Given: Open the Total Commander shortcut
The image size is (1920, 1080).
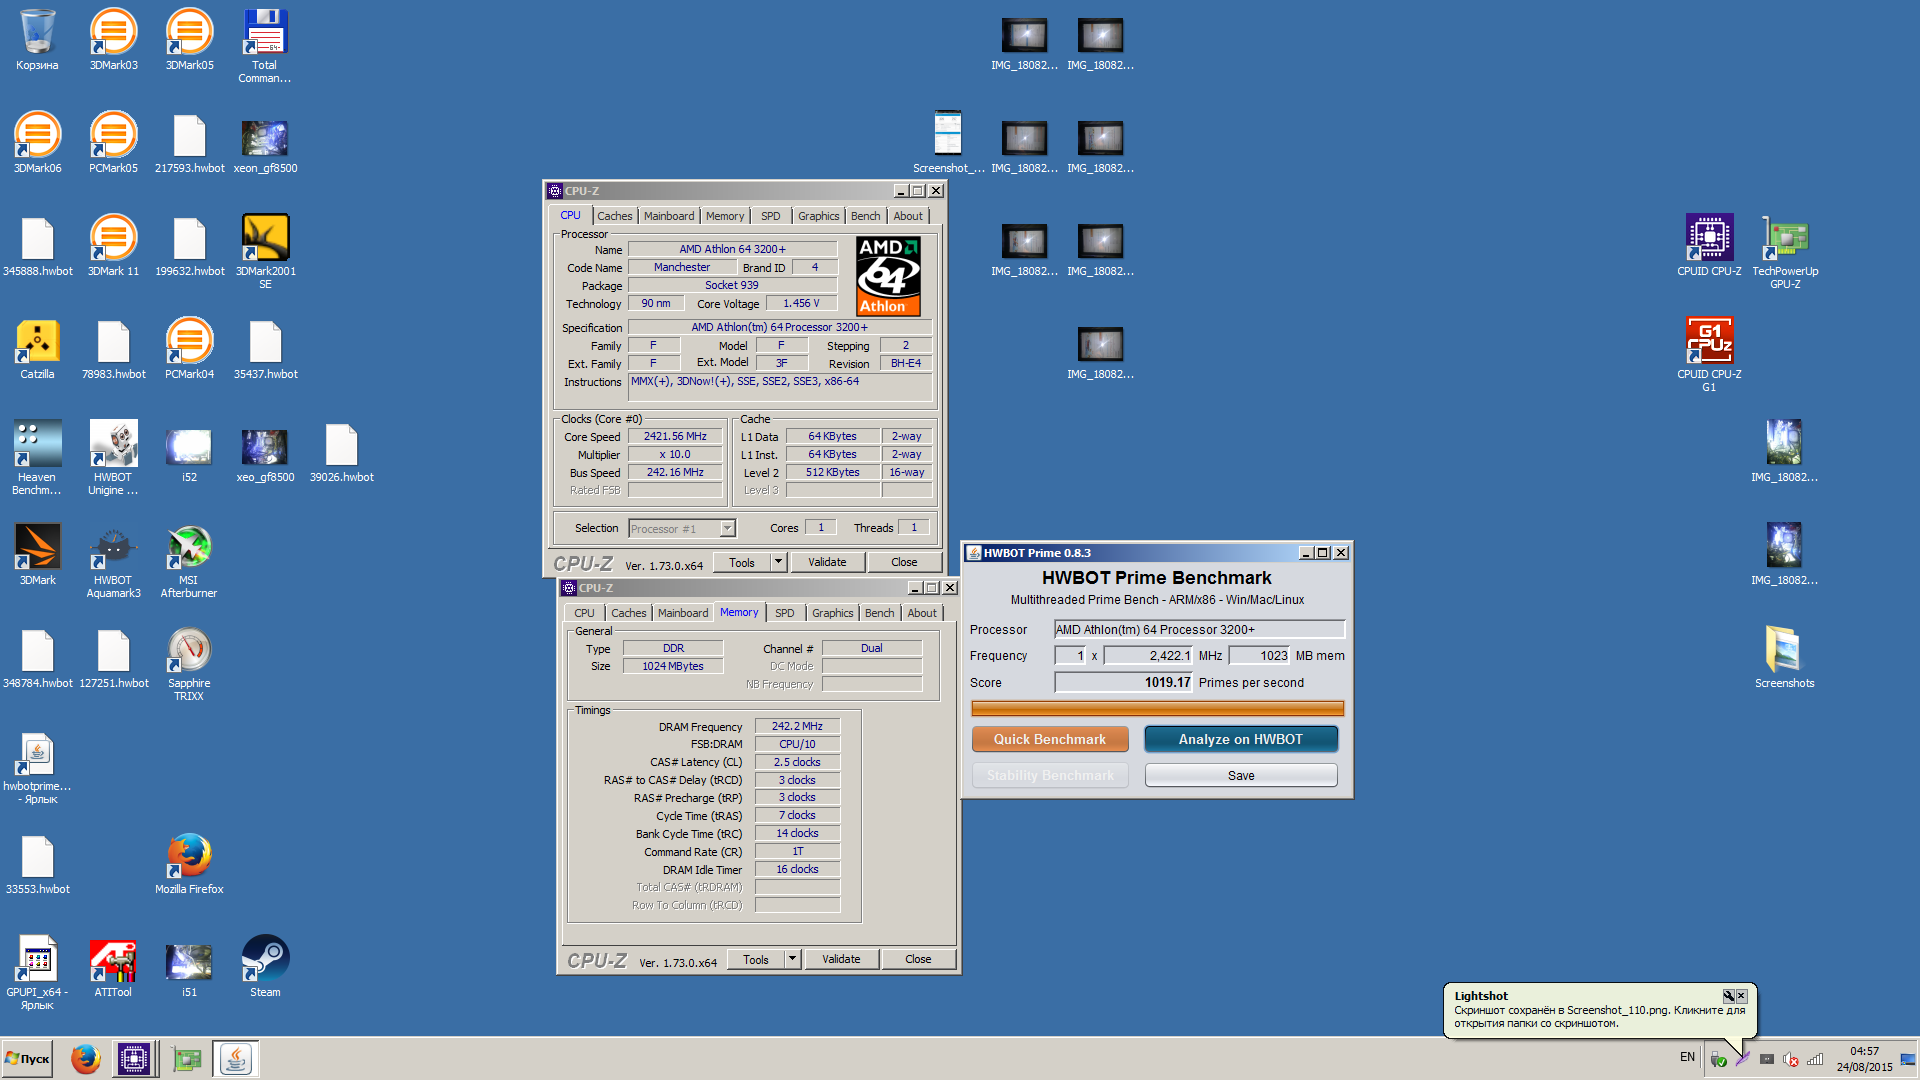Looking at the screenshot, I should pos(265,46).
